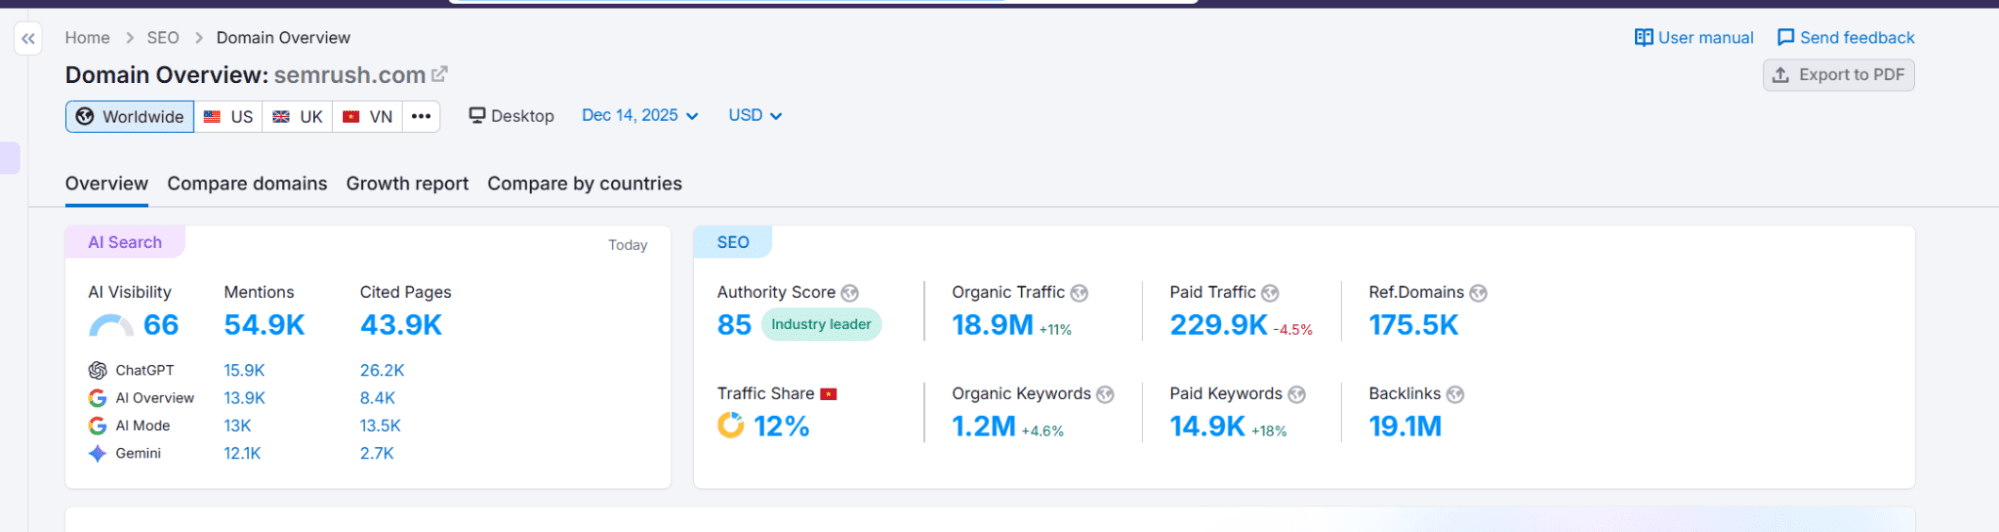Open the User manual link
The height and width of the screenshot is (532, 1999).
[x=1694, y=38]
